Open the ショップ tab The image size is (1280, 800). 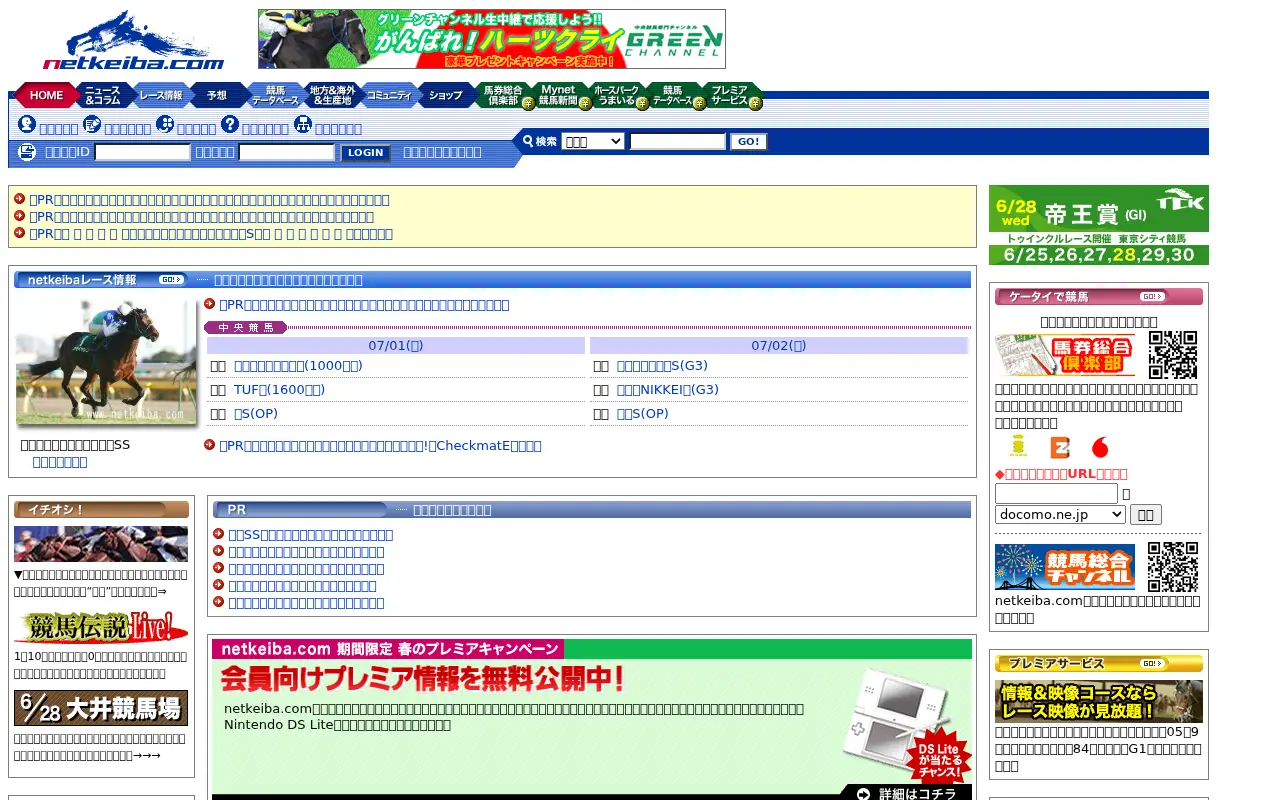click(446, 96)
